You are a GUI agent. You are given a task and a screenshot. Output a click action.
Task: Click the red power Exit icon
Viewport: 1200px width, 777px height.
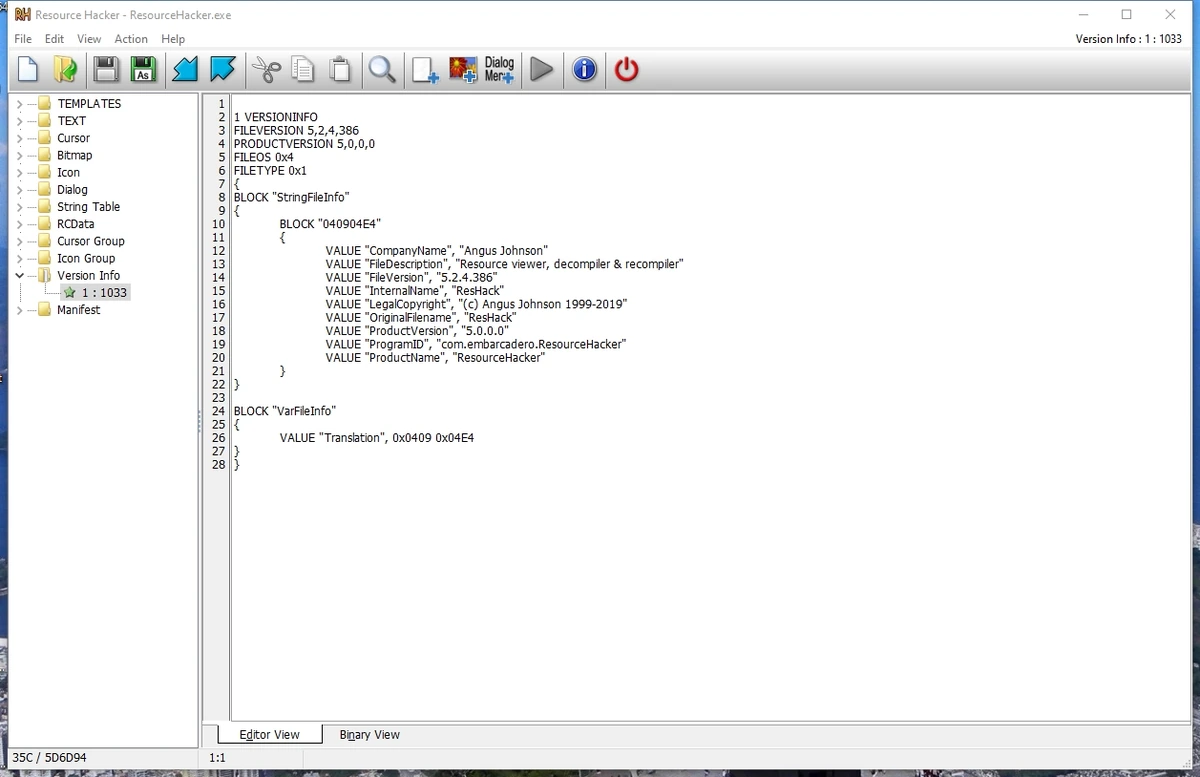tap(626, 69)
